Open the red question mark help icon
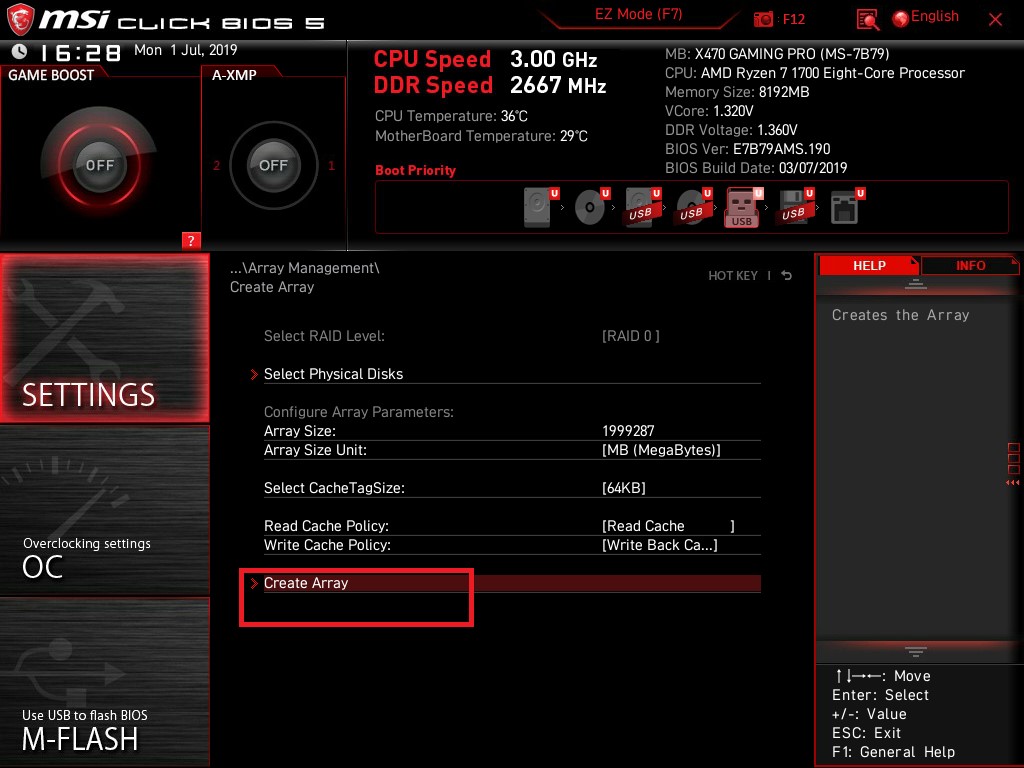1024x768 pixels. (191, 240)
